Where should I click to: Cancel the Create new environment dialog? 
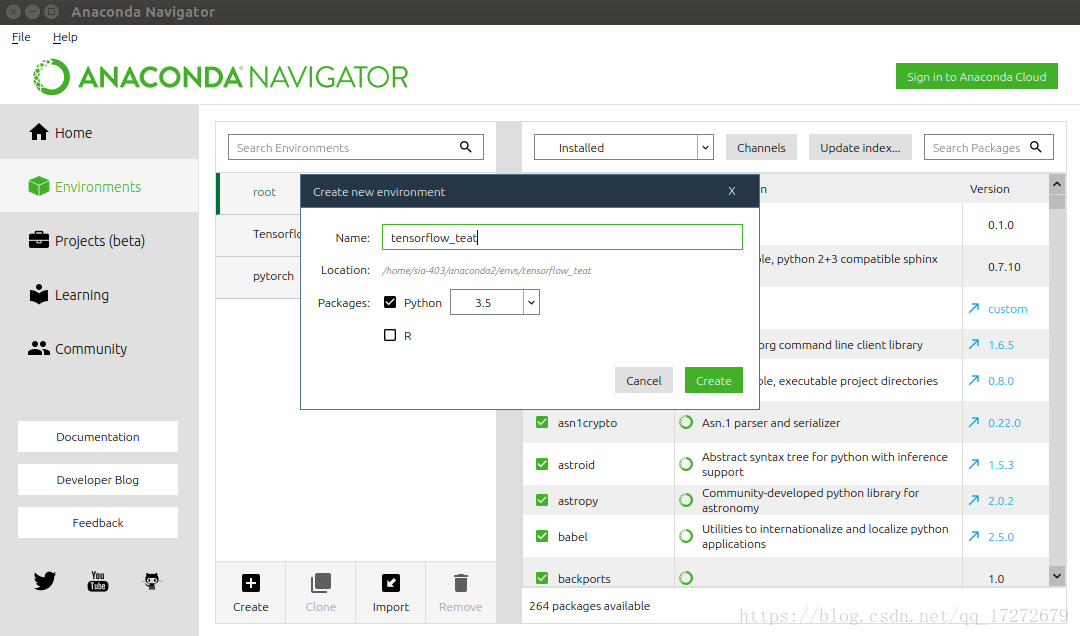(643, 380)
